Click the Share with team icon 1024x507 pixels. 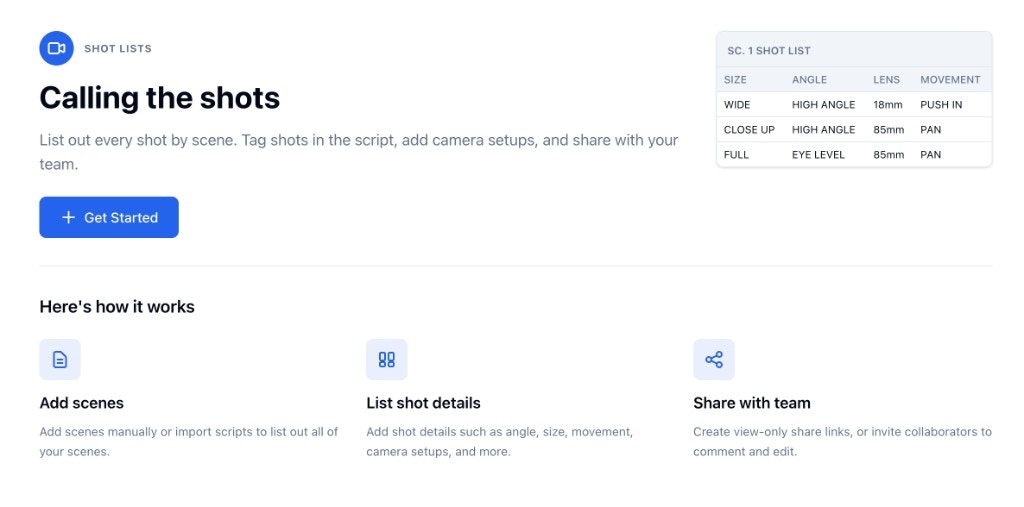pyautogui.click(x=714, y=359)
